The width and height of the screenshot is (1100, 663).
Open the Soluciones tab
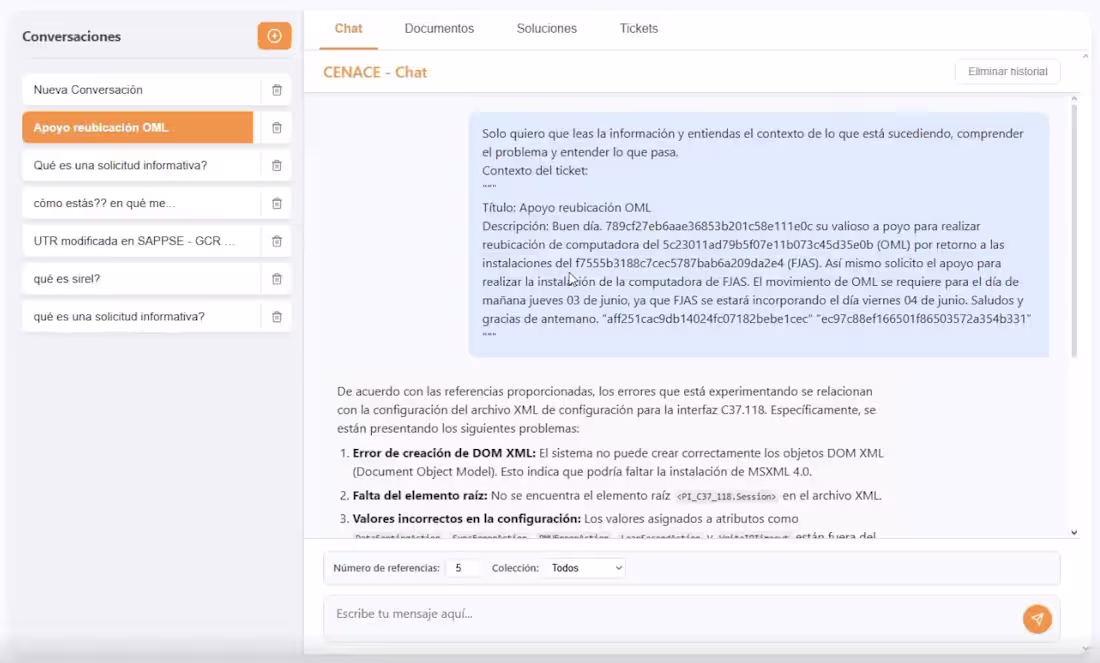tap(546, 28)
